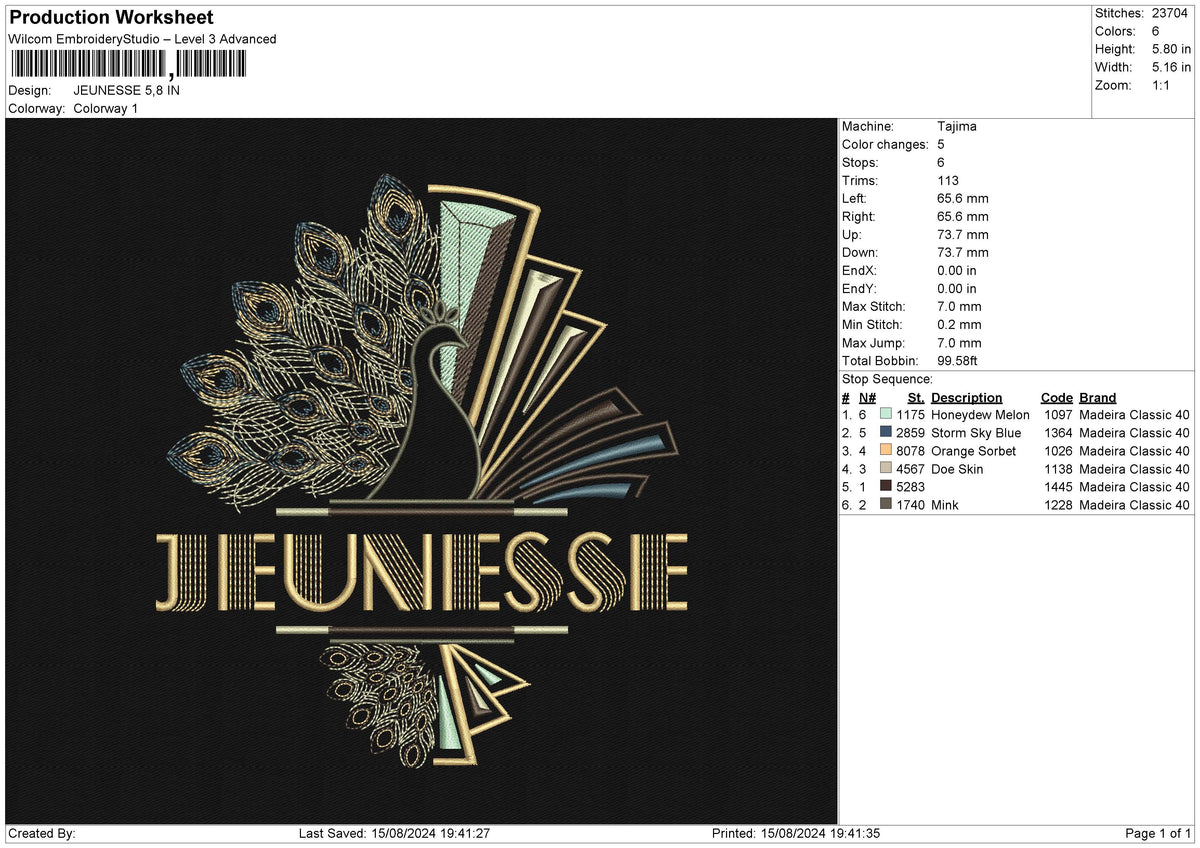Click the Min Stitch value 0.2 mm

(x=959, y=324)
